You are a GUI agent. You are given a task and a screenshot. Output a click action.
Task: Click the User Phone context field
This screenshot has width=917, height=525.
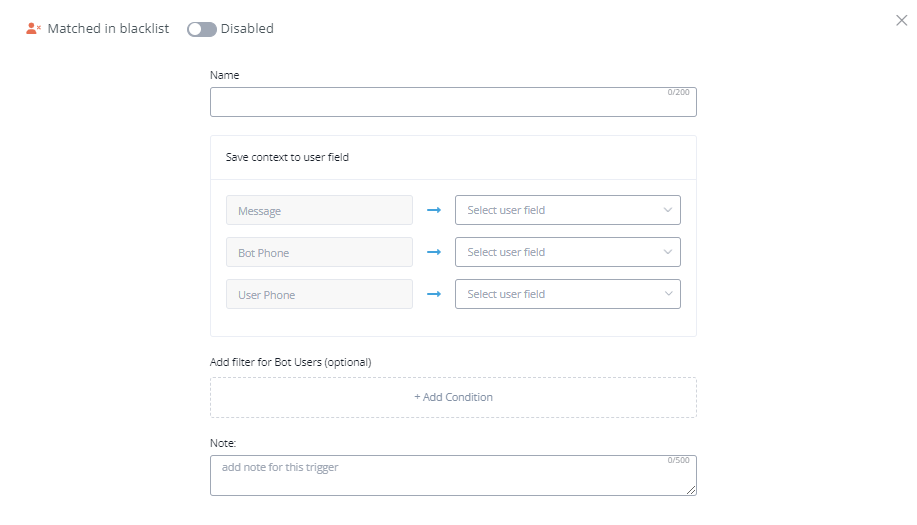(319, 294)
